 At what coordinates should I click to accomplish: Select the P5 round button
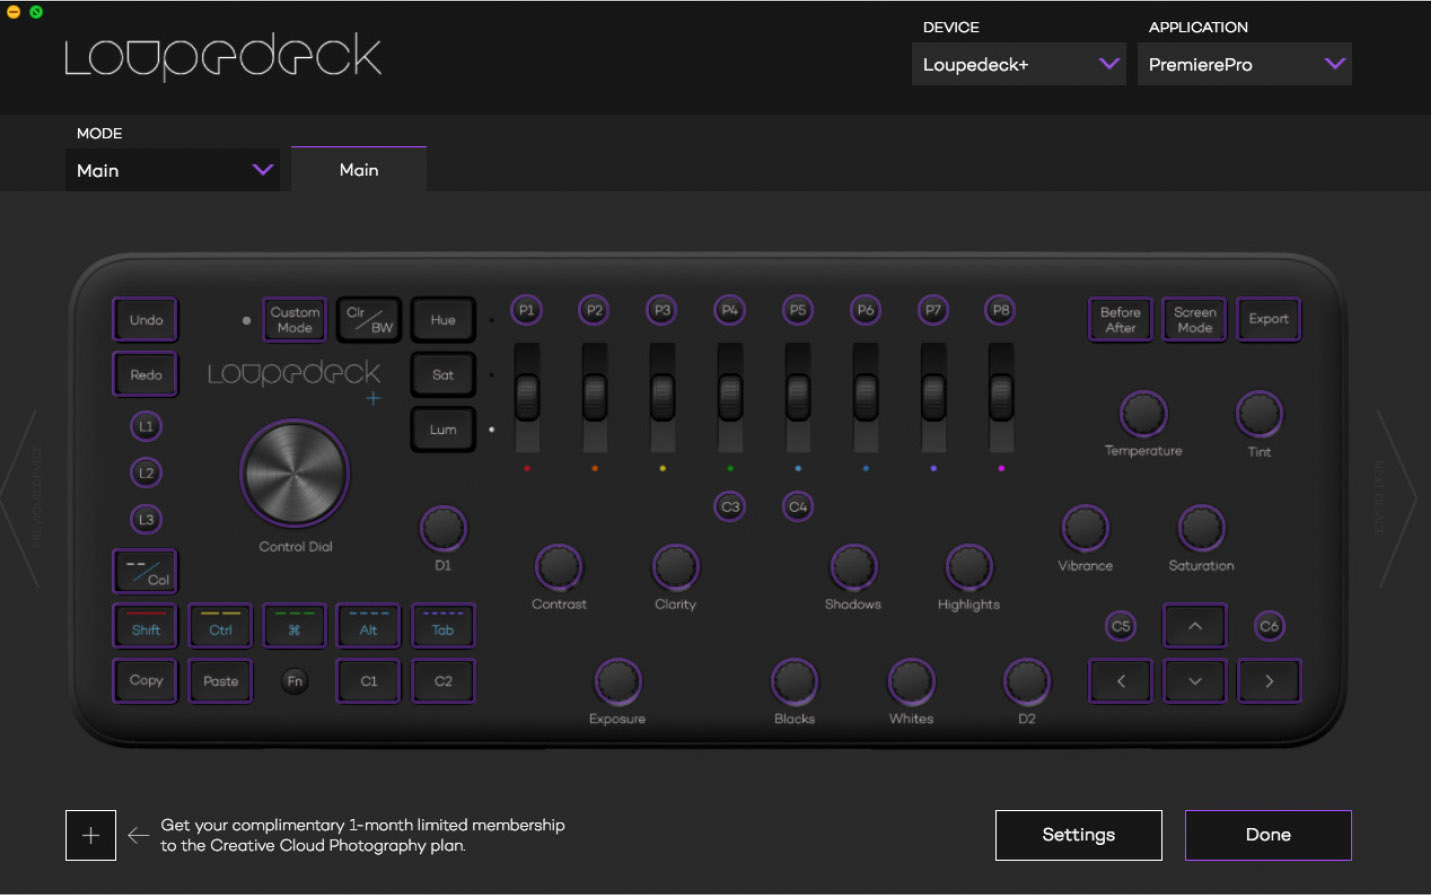[798, 310]
